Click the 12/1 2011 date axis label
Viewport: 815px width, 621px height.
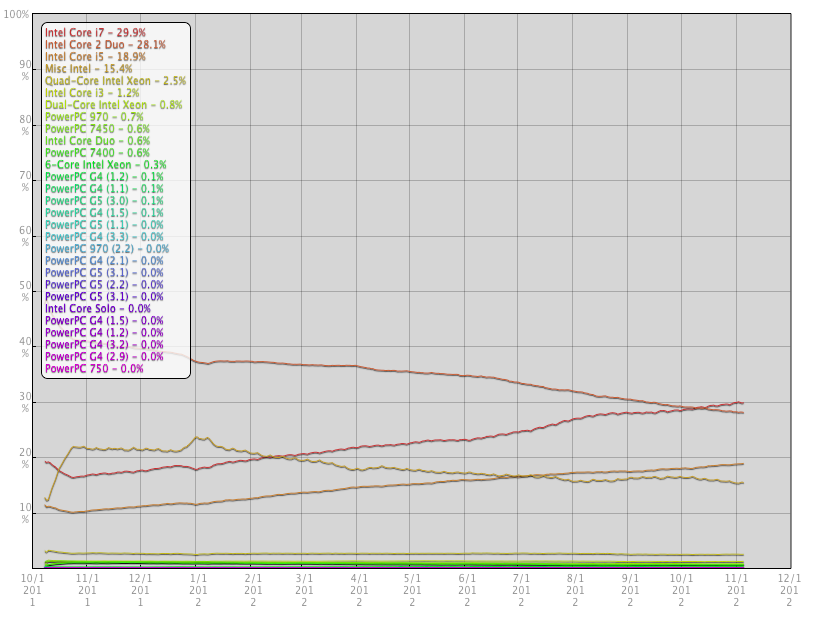pos(140,590)
